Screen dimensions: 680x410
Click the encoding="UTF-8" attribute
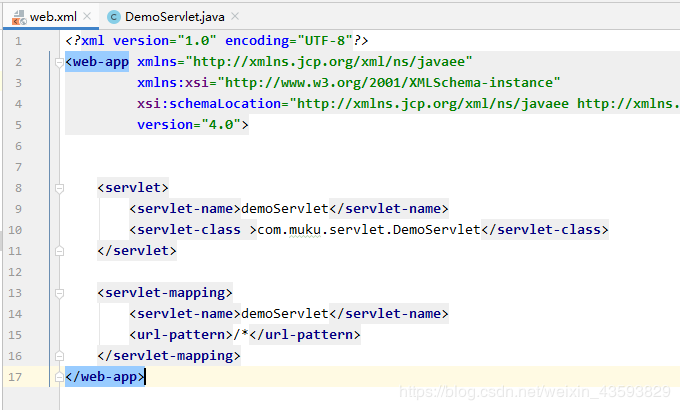point(289,41)
